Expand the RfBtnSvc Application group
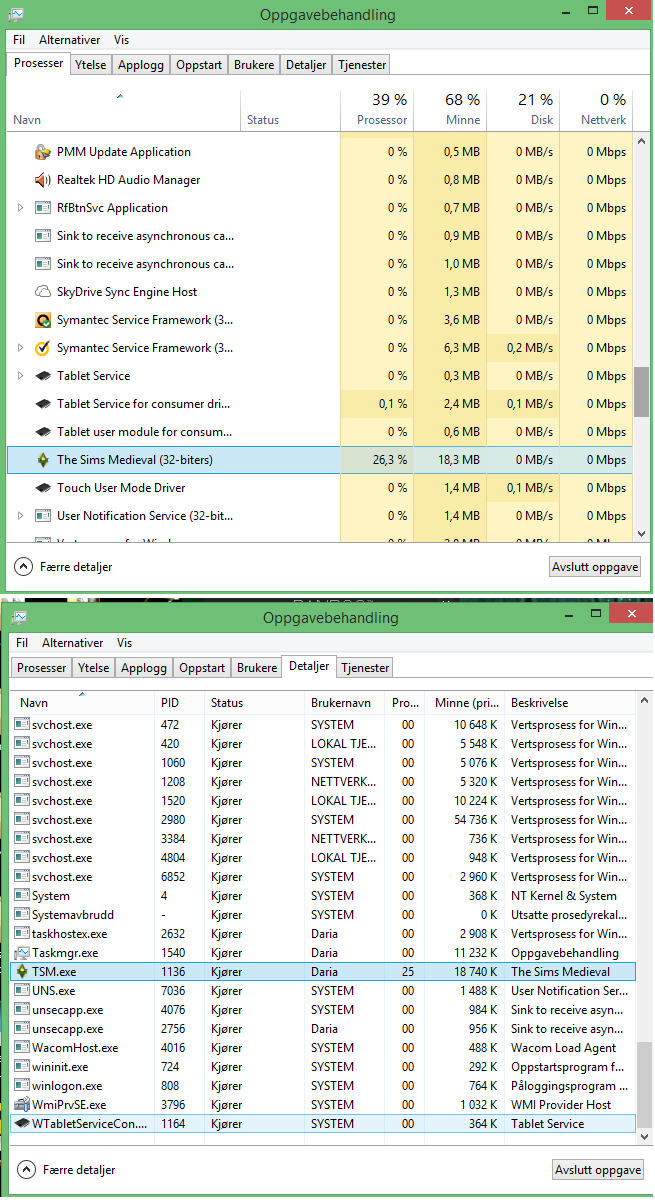Screen dimensions: 655x1200 pyautogui.click(x=20, y=208)
